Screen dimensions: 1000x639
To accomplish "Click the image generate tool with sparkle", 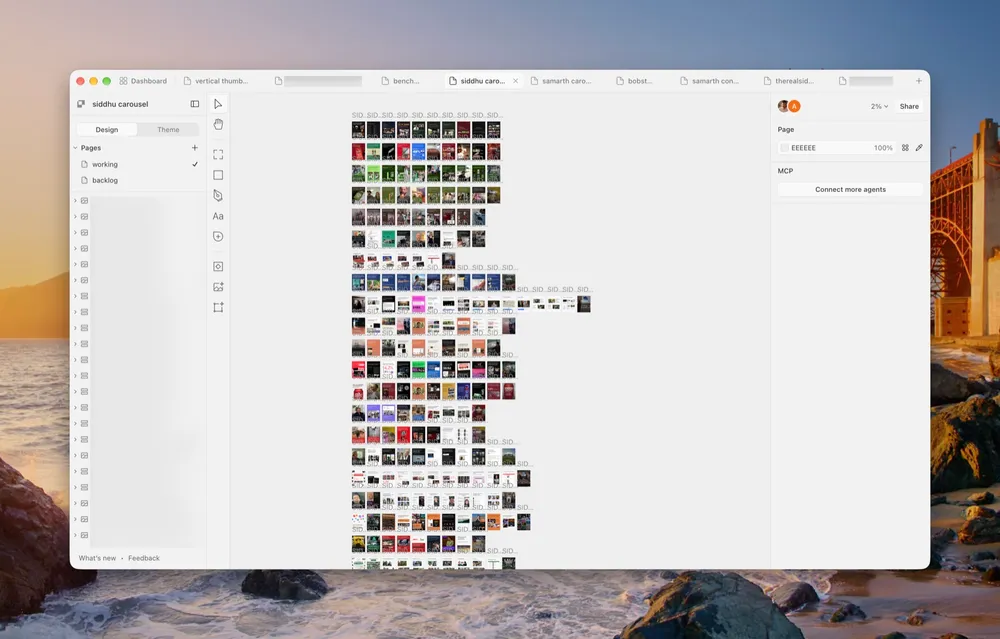I will click(218, 287).
